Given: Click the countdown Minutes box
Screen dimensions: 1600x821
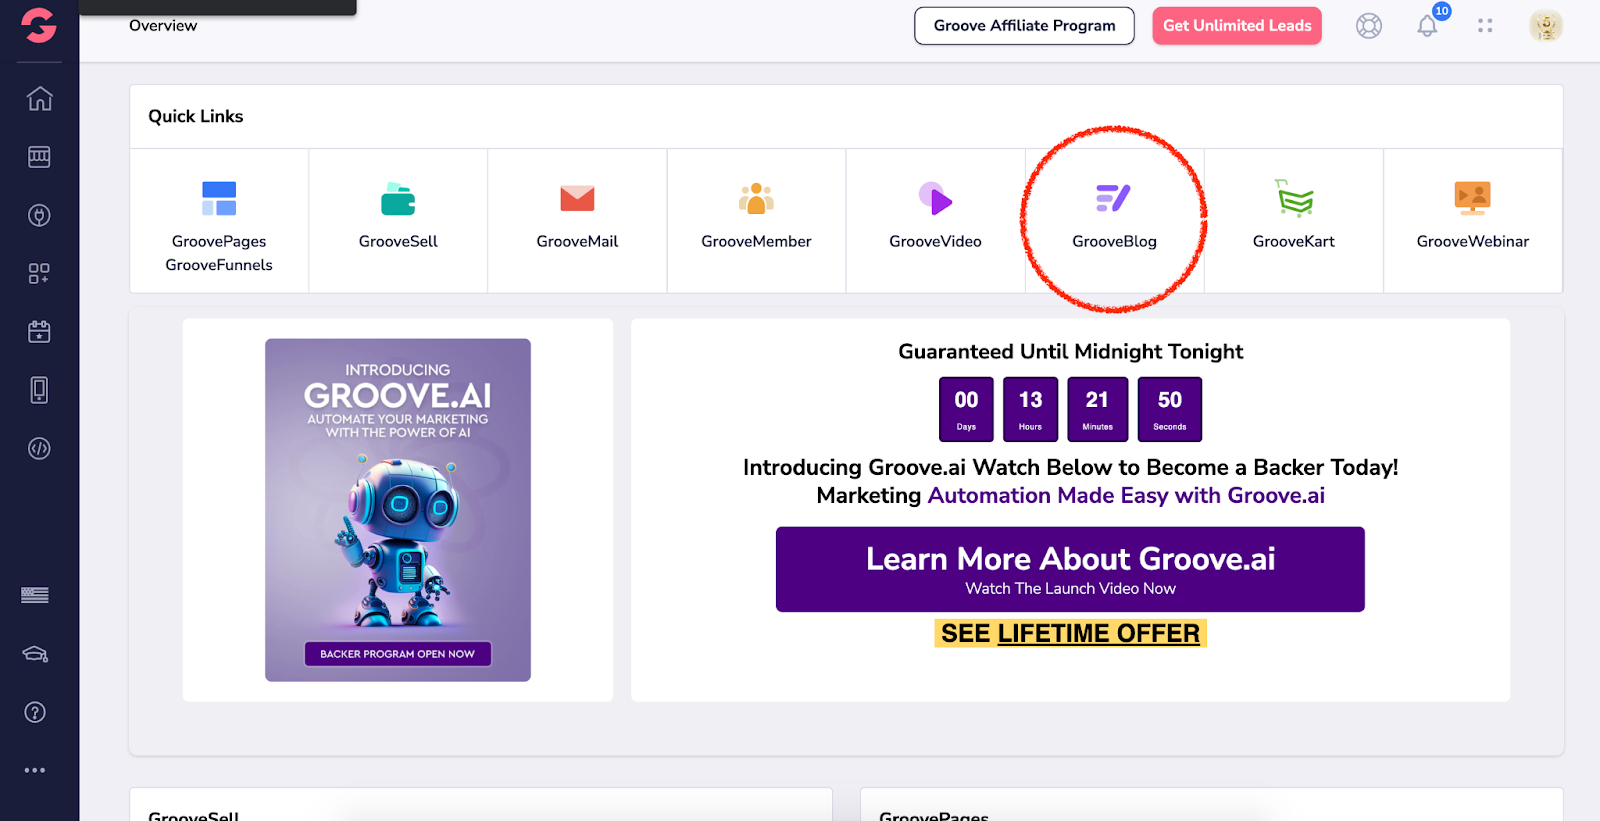Looking at the screenshot, I should click(x=1097, y=409).
